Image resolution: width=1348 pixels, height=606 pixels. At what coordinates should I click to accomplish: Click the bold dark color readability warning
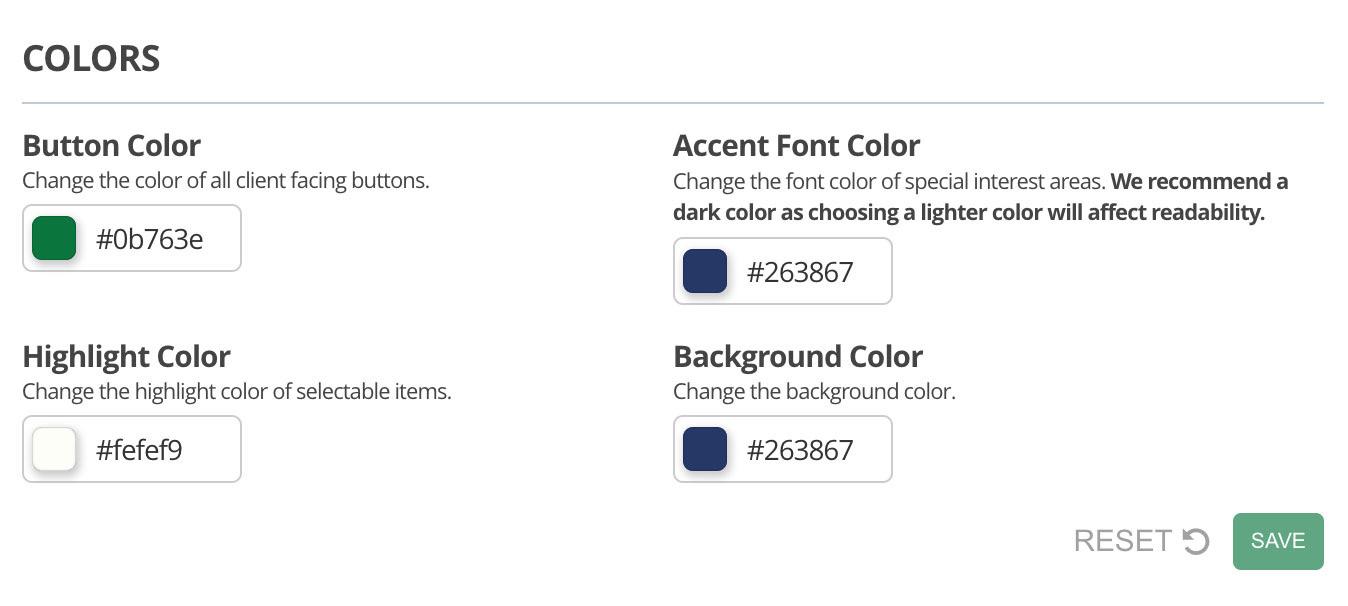tap(968, 213)
